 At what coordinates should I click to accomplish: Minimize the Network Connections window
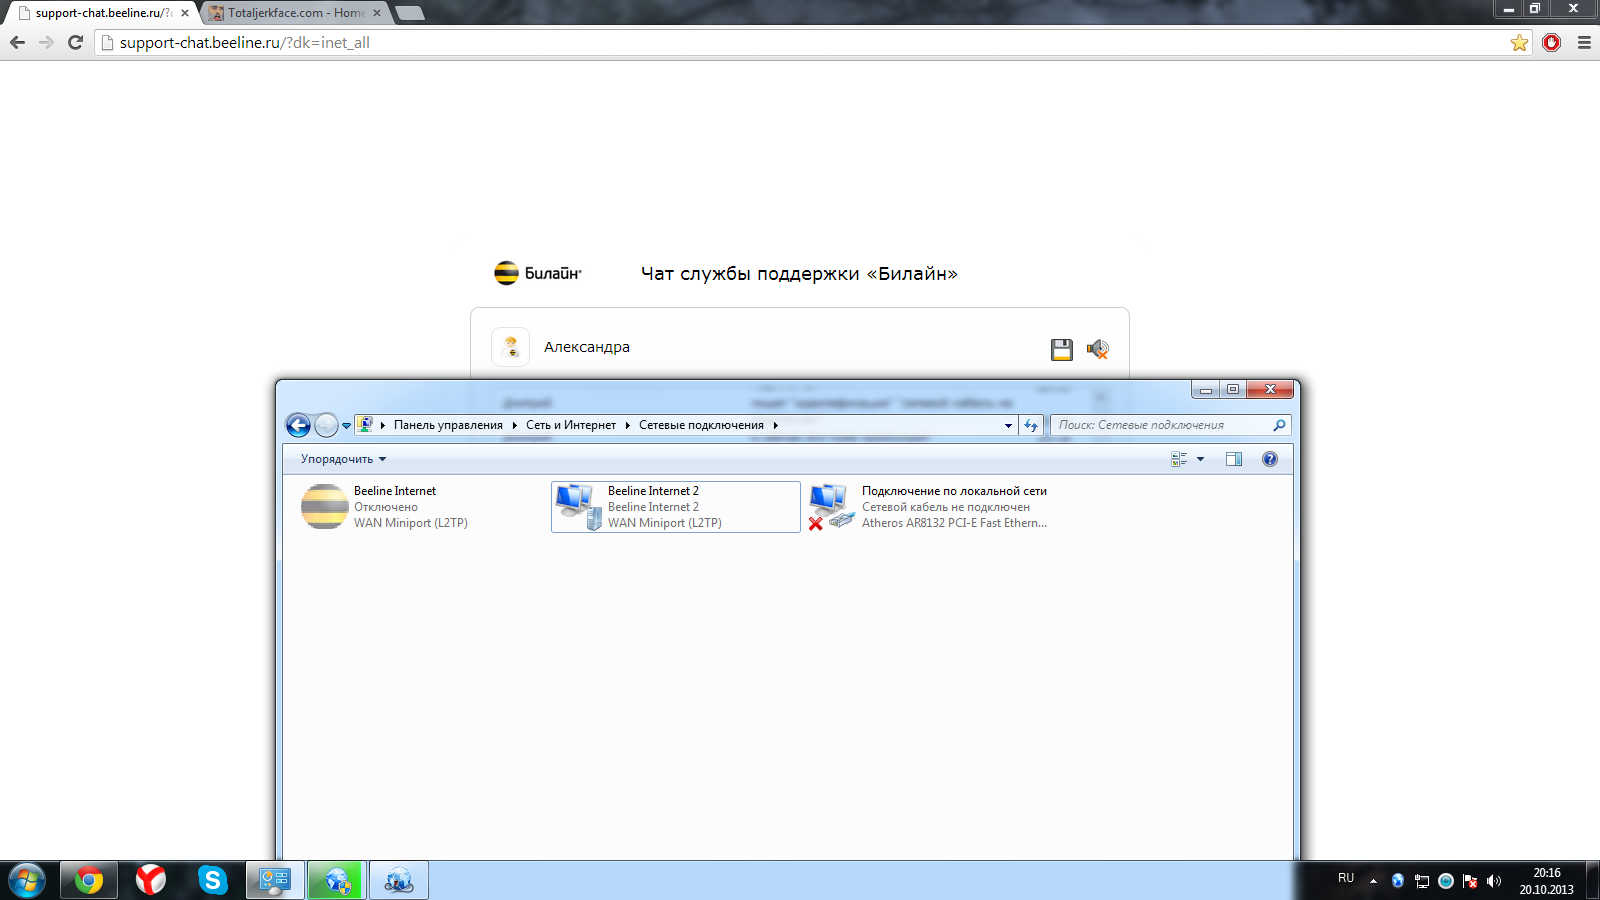click(1206, 389)
